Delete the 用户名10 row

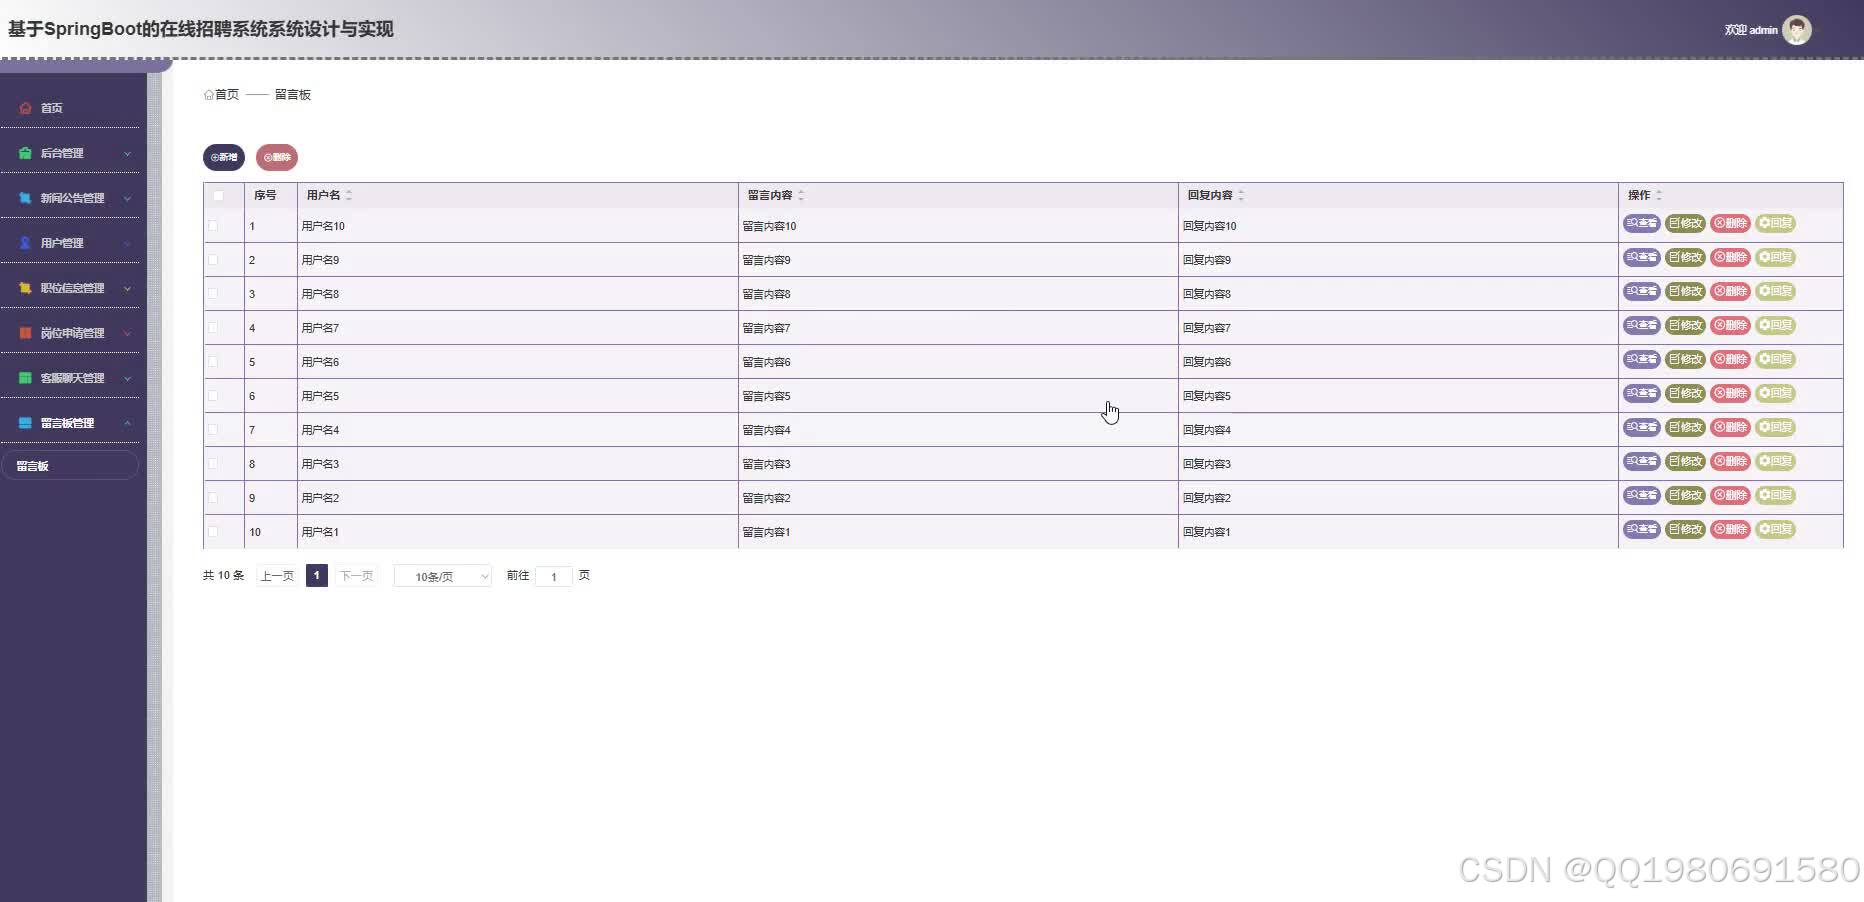(1730, 223)
